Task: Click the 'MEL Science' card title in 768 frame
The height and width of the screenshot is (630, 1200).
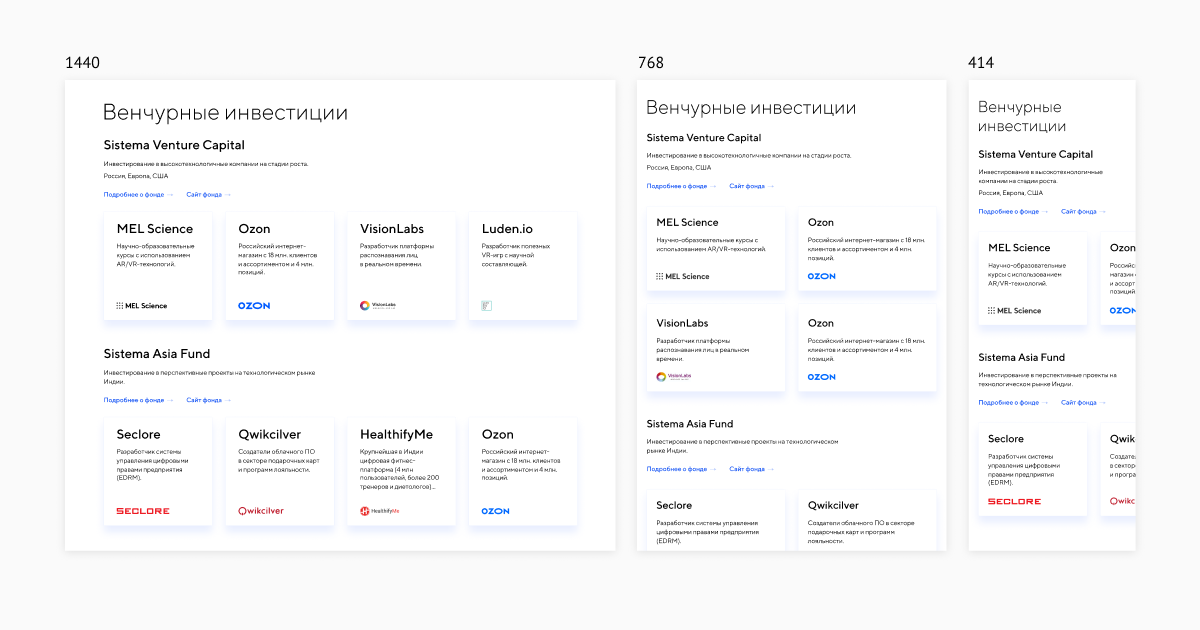Action: (688, 222)
